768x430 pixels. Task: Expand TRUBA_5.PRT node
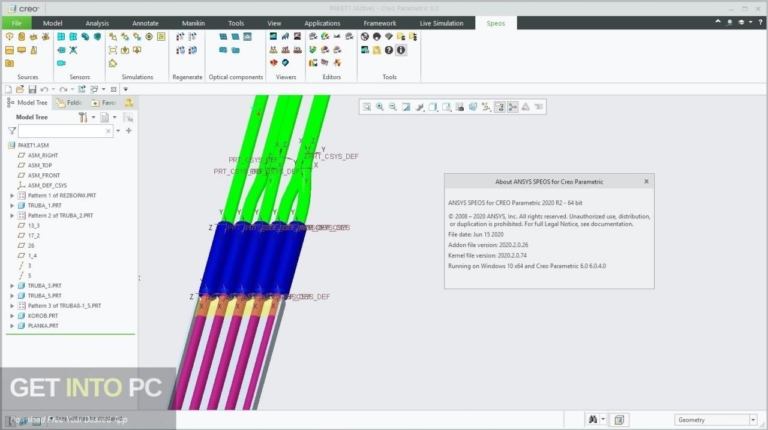click(x=12, y=296)
